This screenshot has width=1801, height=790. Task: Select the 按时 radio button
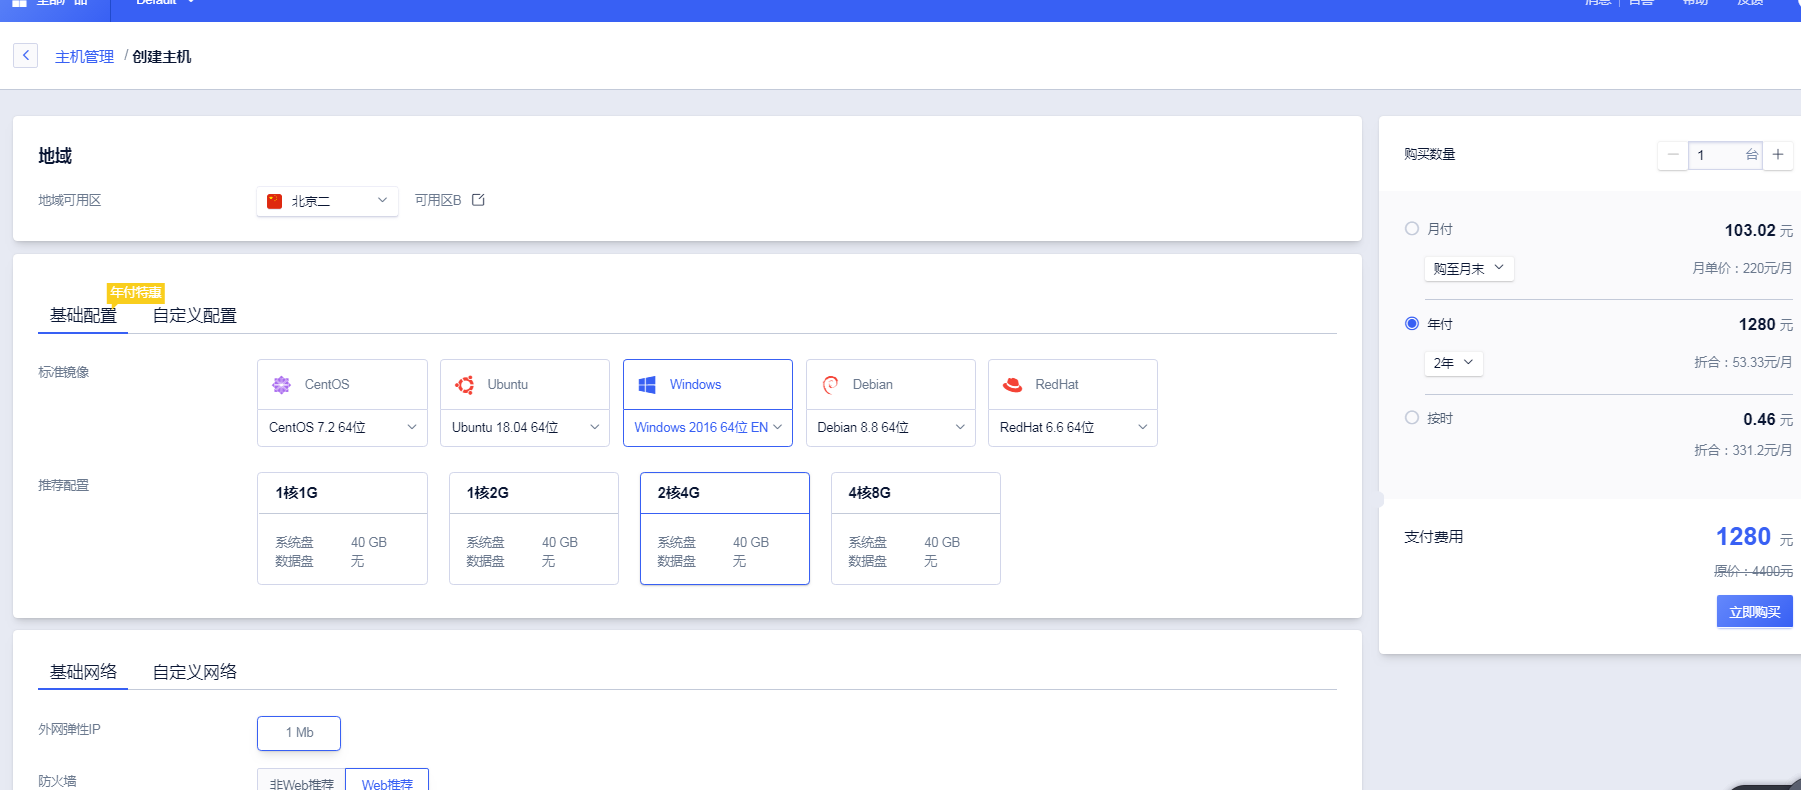click(x=1412, y=418)
